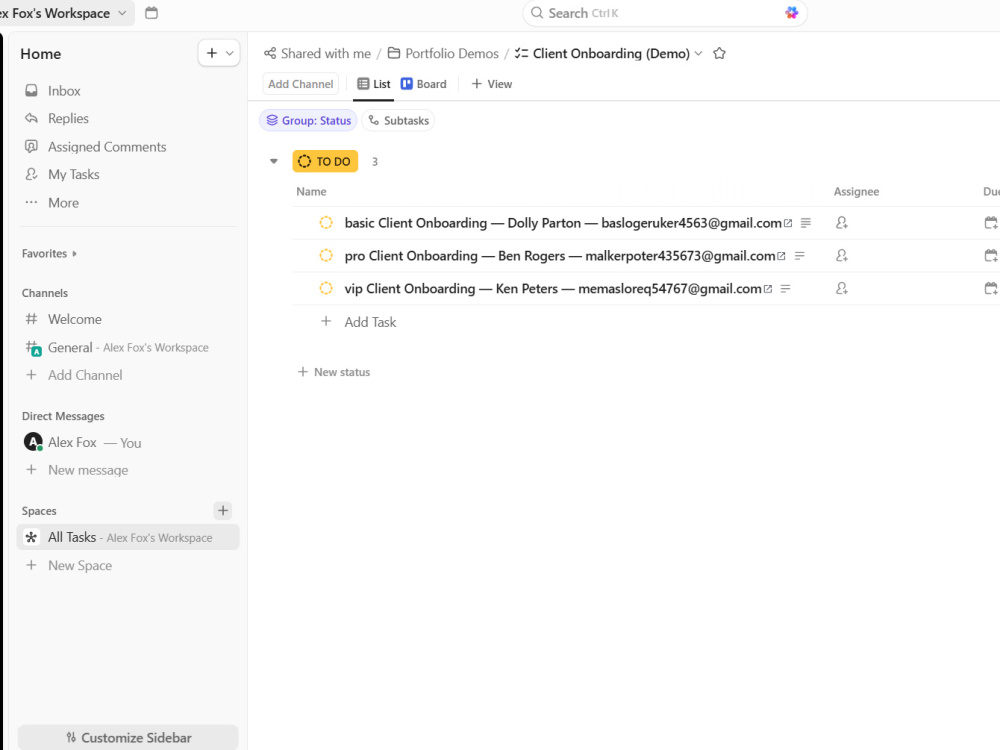
Task: Select All Tasks space
Action: pos(128,537)
